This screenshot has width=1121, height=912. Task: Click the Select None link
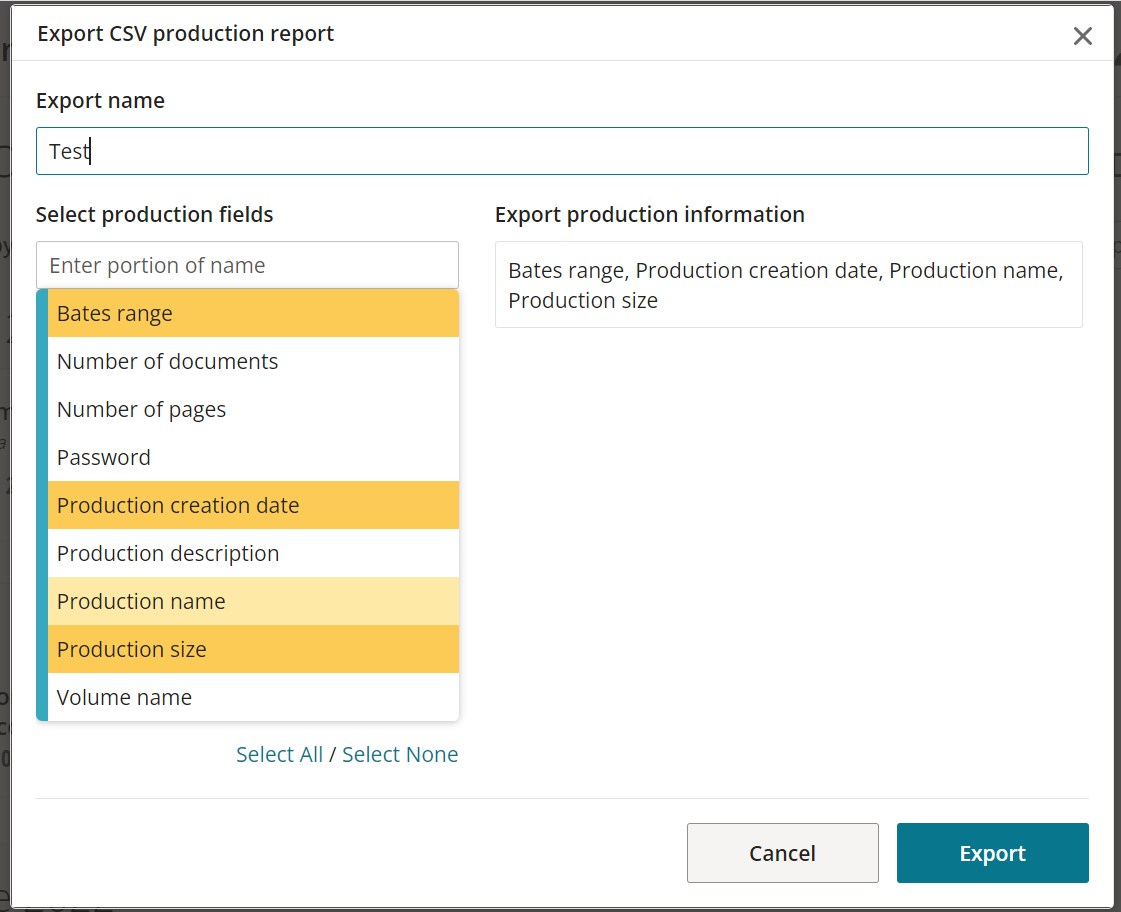(x=400, y=754)
